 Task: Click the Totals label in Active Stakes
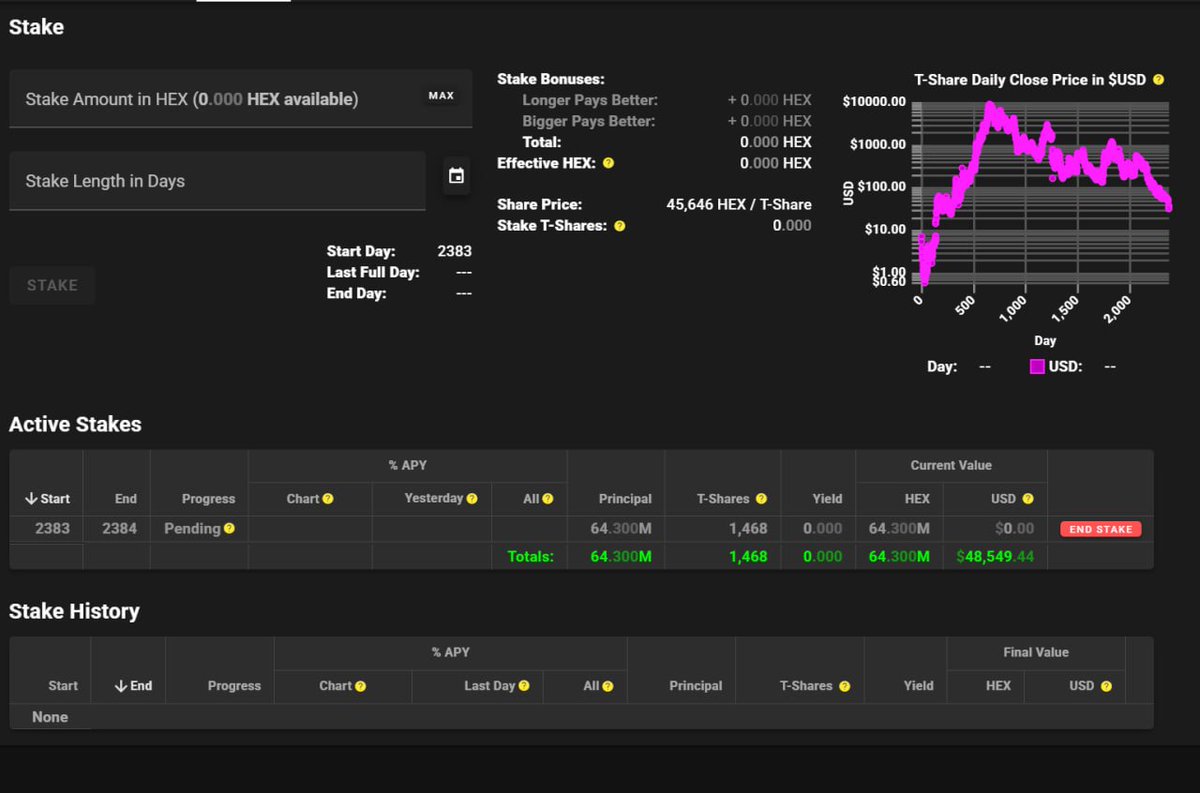click(x=530, y=556)
